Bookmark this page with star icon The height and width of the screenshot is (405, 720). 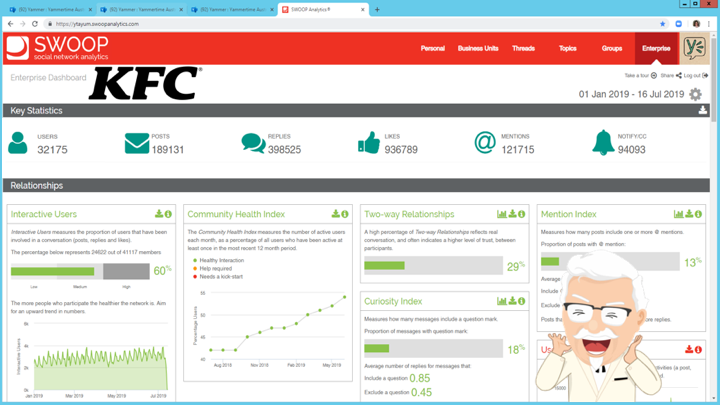(x=663, y=24)
